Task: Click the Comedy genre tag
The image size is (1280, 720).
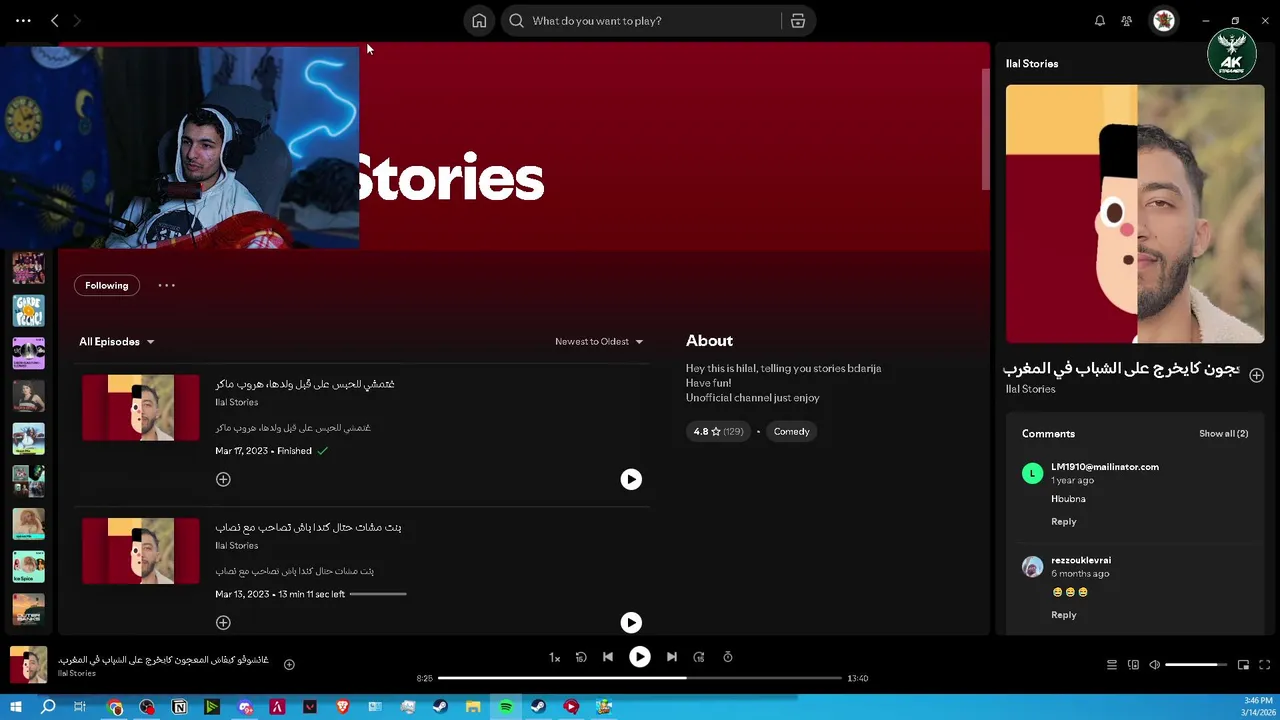Action: (791, 432)
